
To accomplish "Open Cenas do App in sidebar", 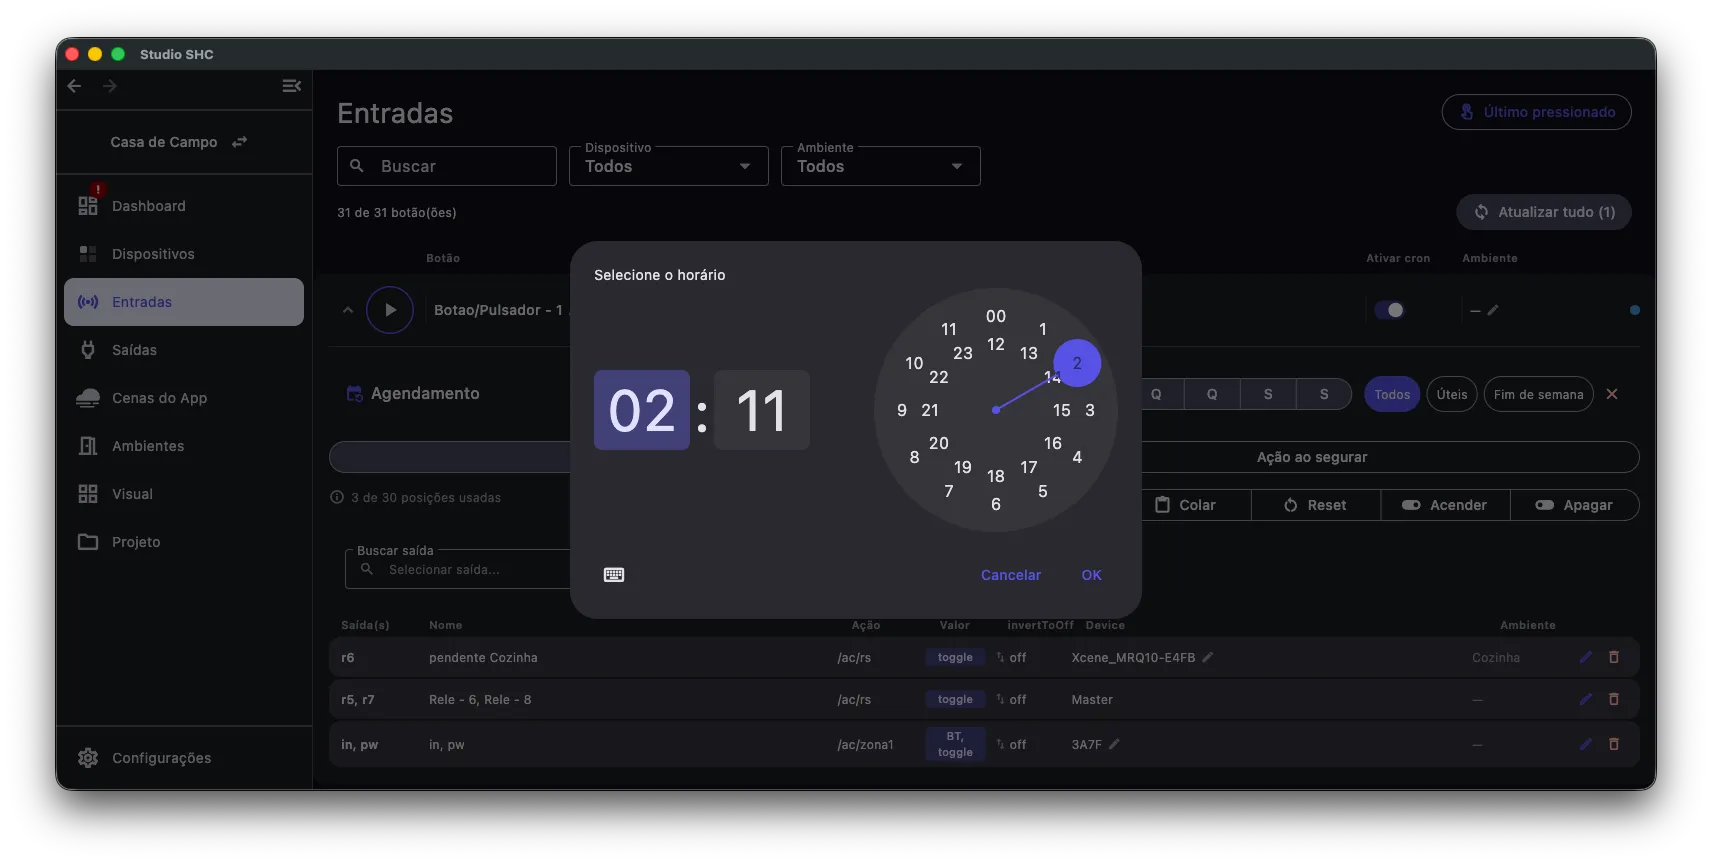I will pyautogui.click(x=183, y=398).
